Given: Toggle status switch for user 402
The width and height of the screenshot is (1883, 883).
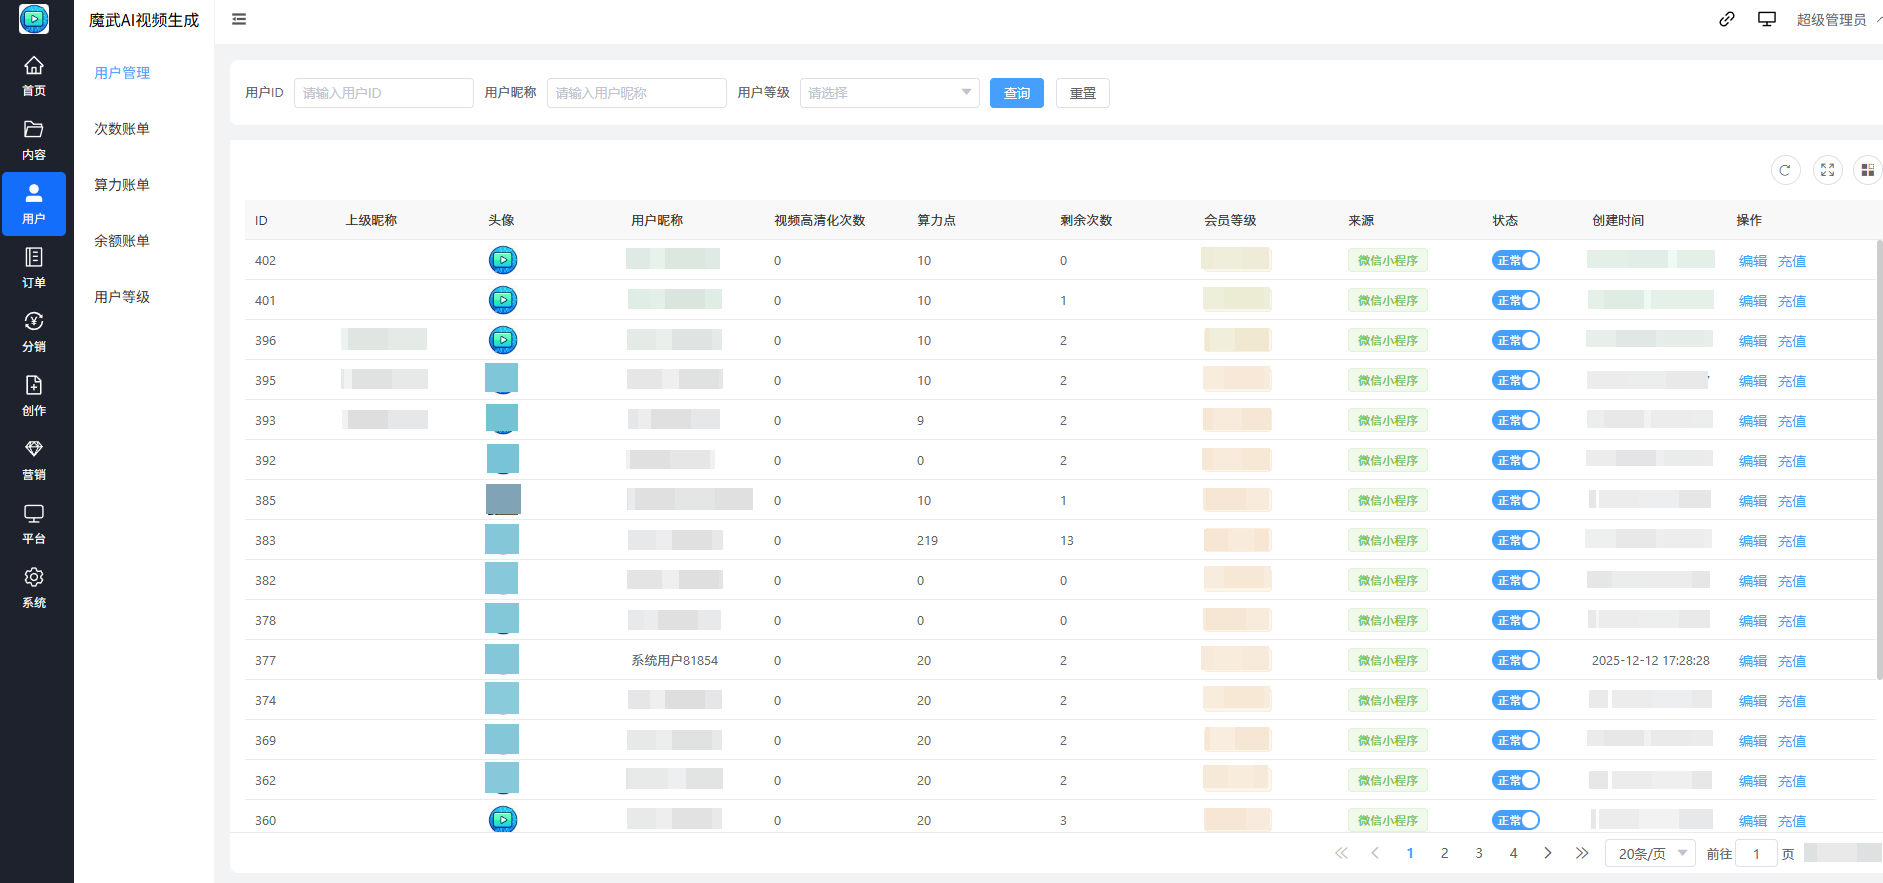Looking at the screenshot, I should (1515, 260).
